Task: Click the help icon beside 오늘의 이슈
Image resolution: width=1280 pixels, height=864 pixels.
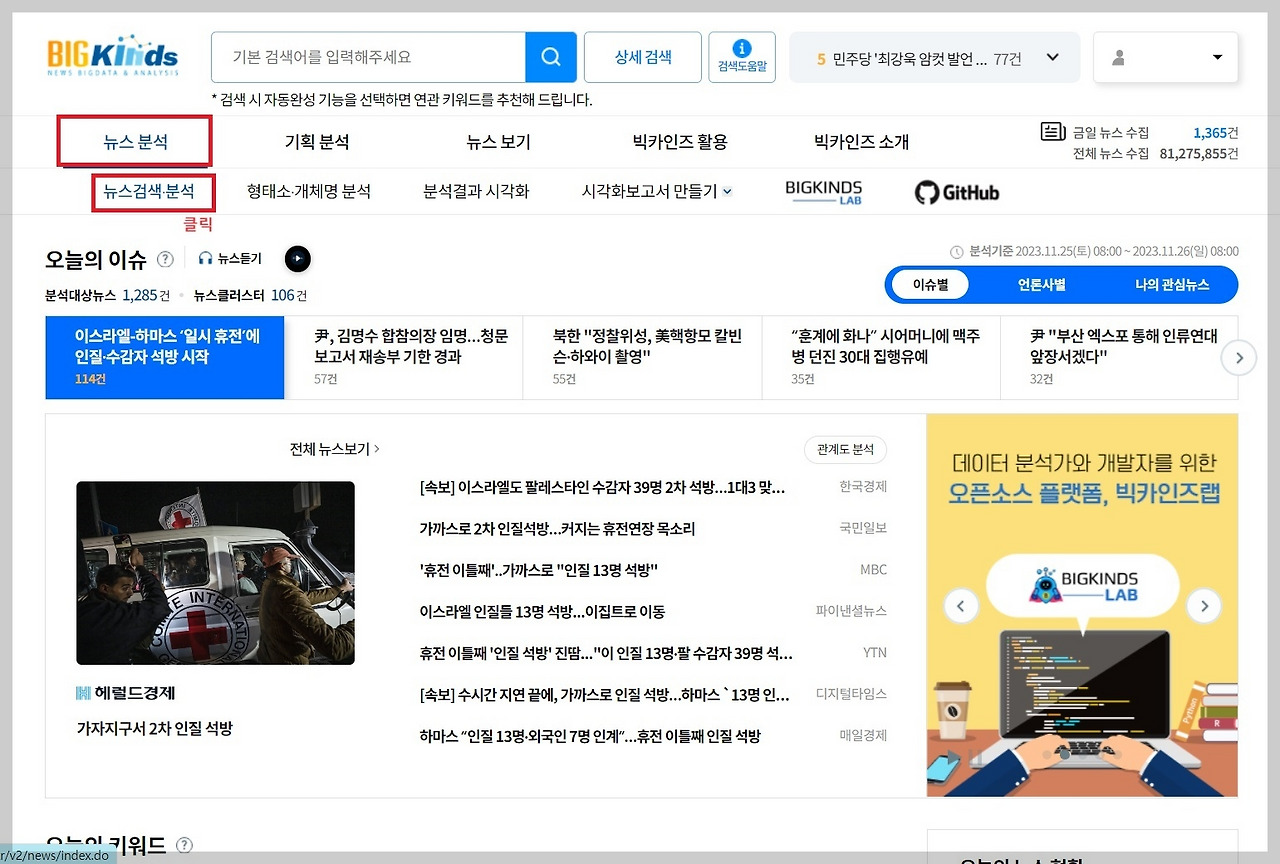Action: 165,259
